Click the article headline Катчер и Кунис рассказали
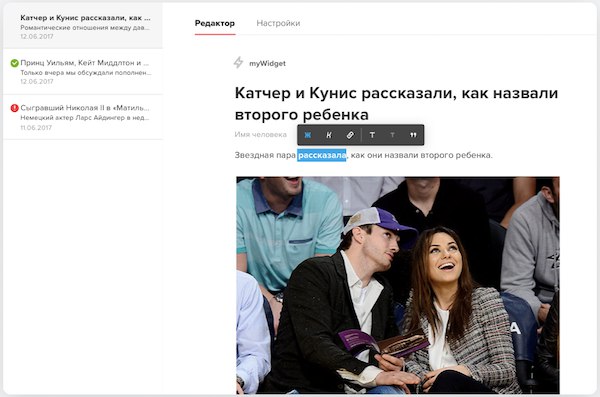This screenshot has height=397, width=600. [x=396, y=103]
